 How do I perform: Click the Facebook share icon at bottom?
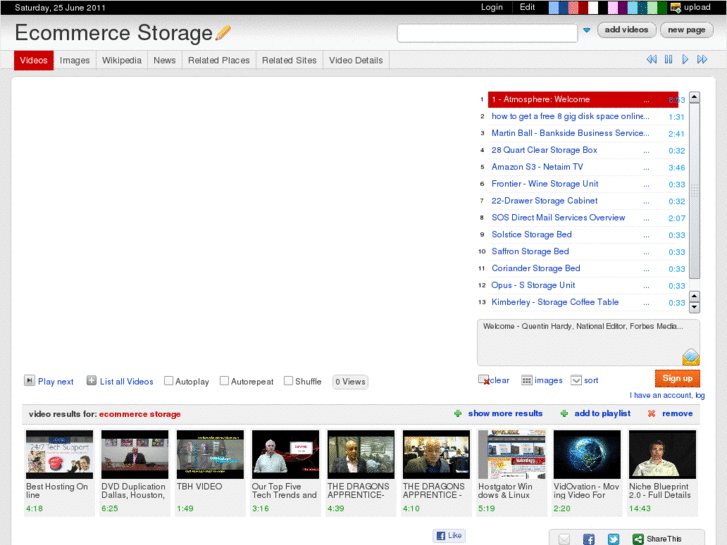pos(588,539)
